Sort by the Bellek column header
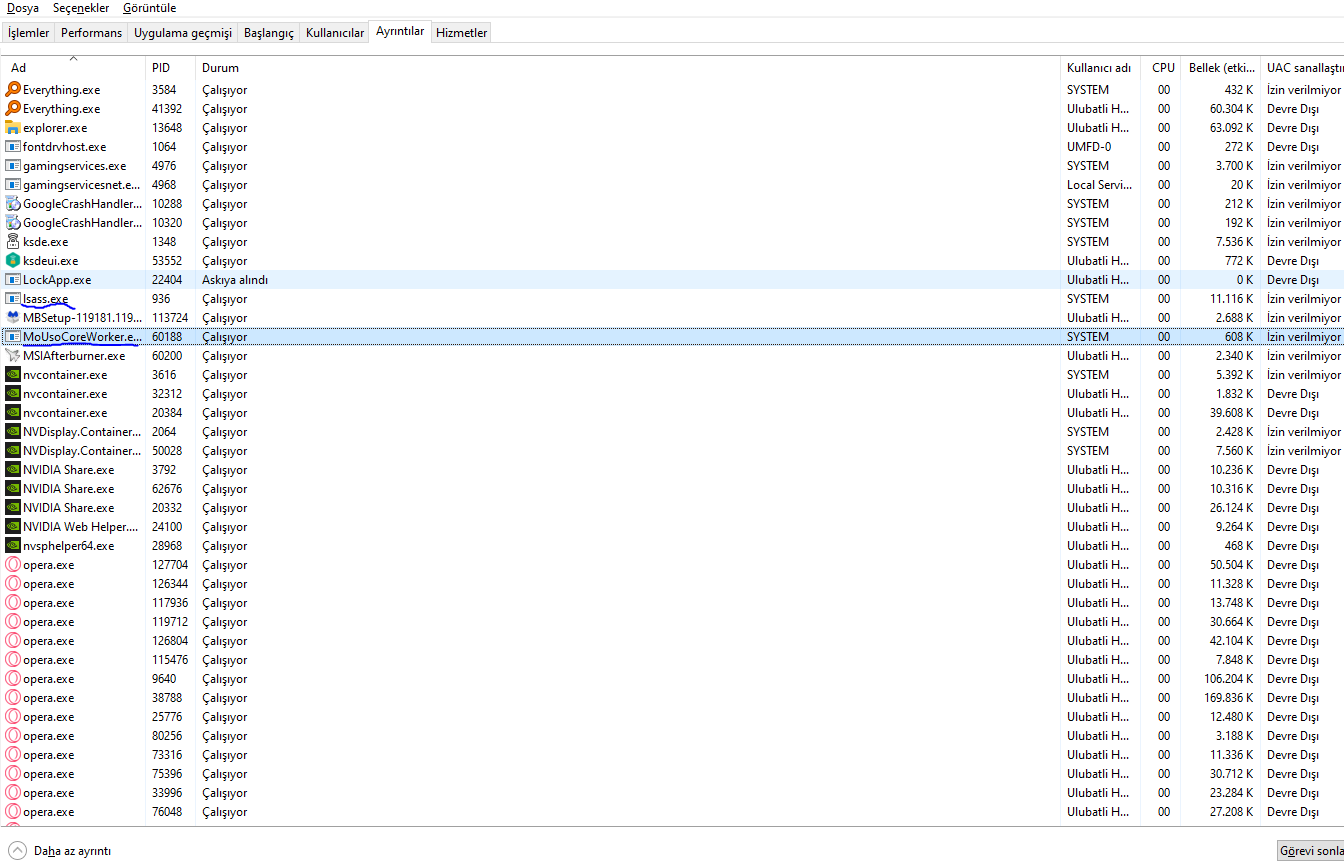The image size is (1344, 868). coord(1221,68)
